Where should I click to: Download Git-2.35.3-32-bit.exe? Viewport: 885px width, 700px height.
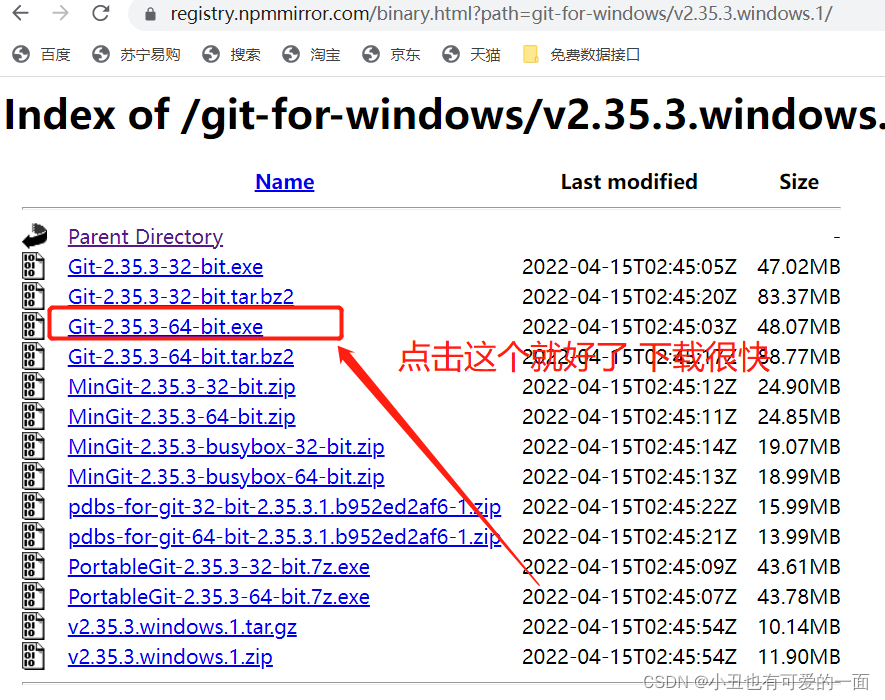(165, 266)
